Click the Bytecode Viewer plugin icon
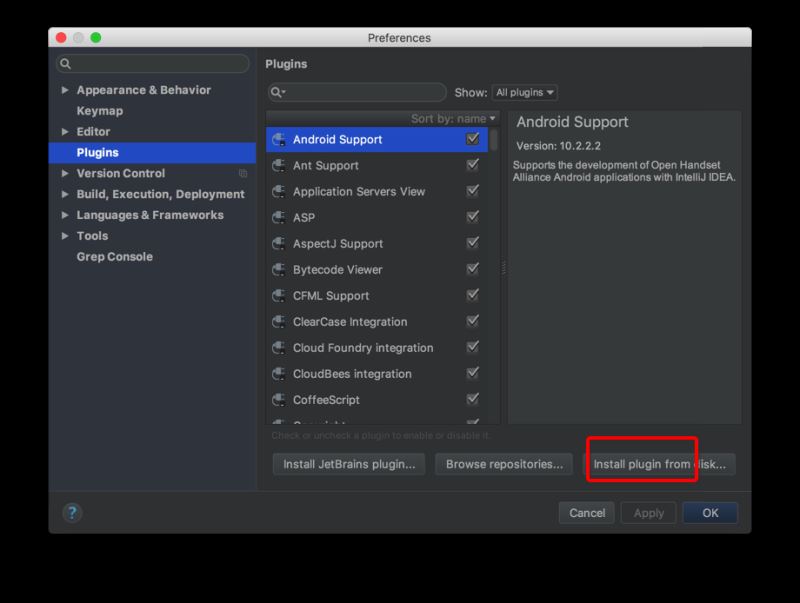Screen dimensions: 800x603 pyautogui.click(x=280, y=270)
